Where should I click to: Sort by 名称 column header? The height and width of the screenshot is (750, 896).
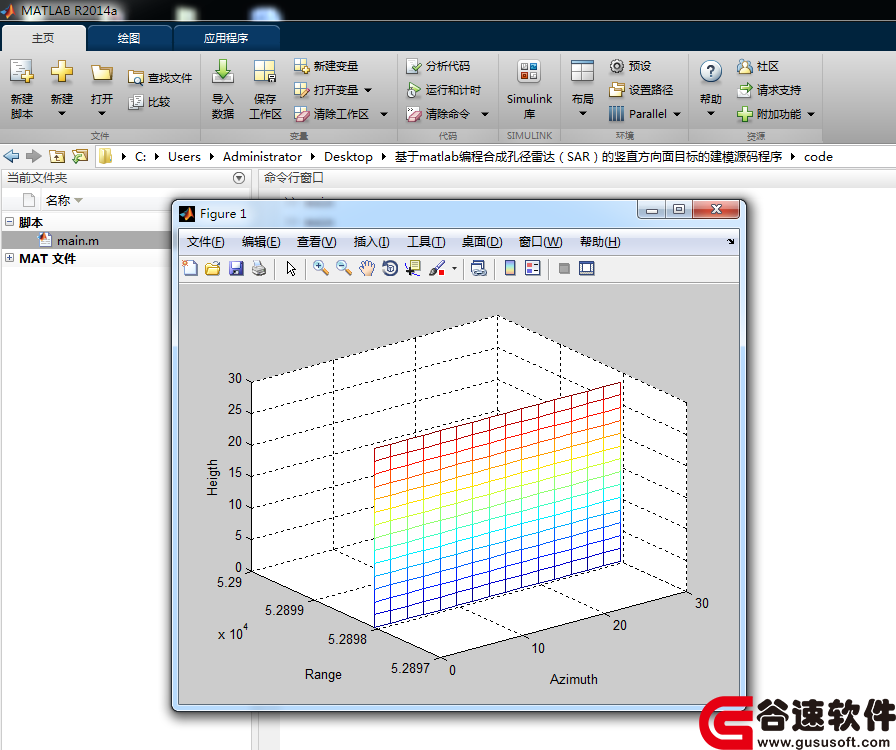pos(58,200)
